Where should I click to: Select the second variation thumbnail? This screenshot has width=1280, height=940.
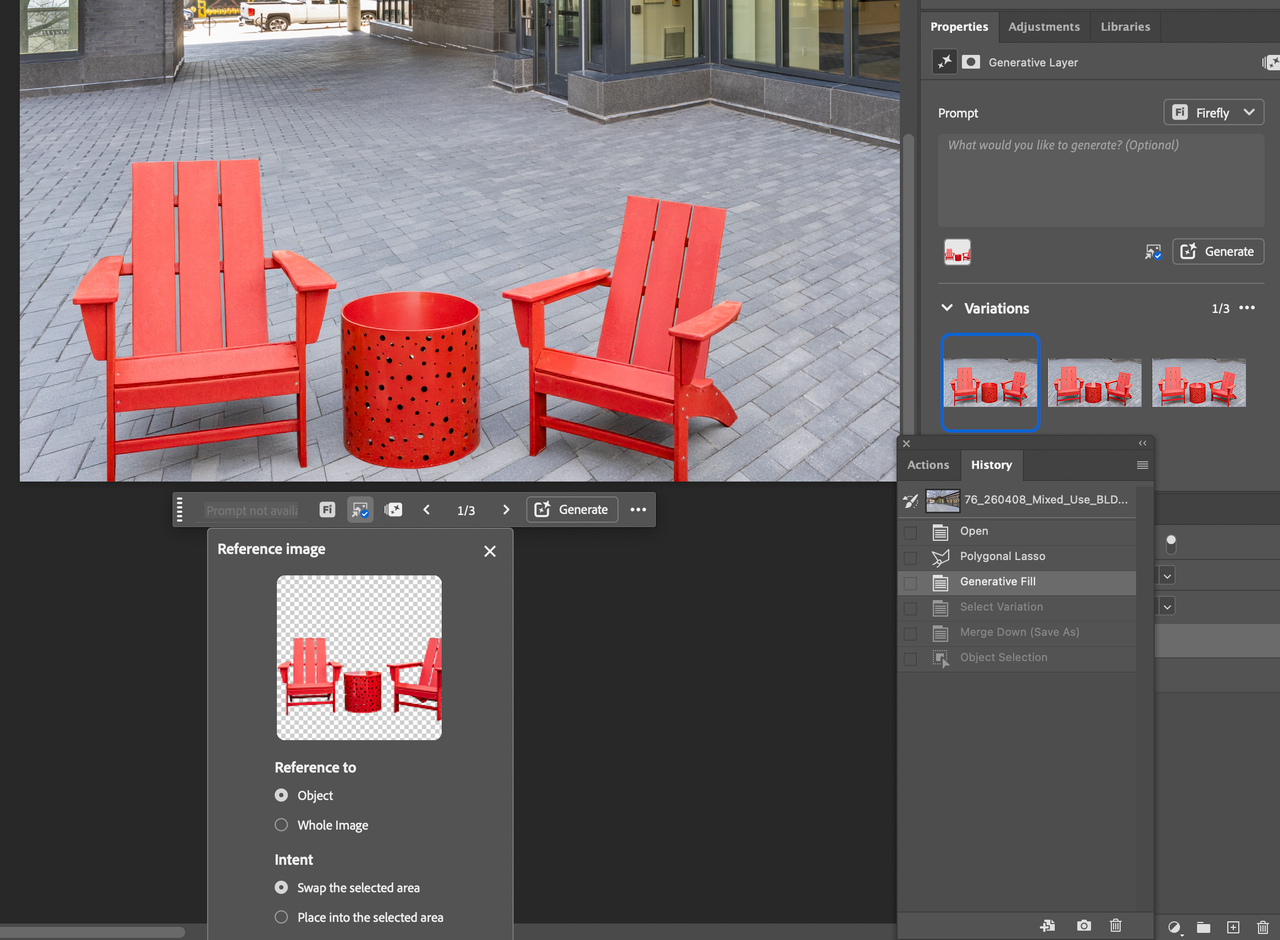[x=1094, y=383]
